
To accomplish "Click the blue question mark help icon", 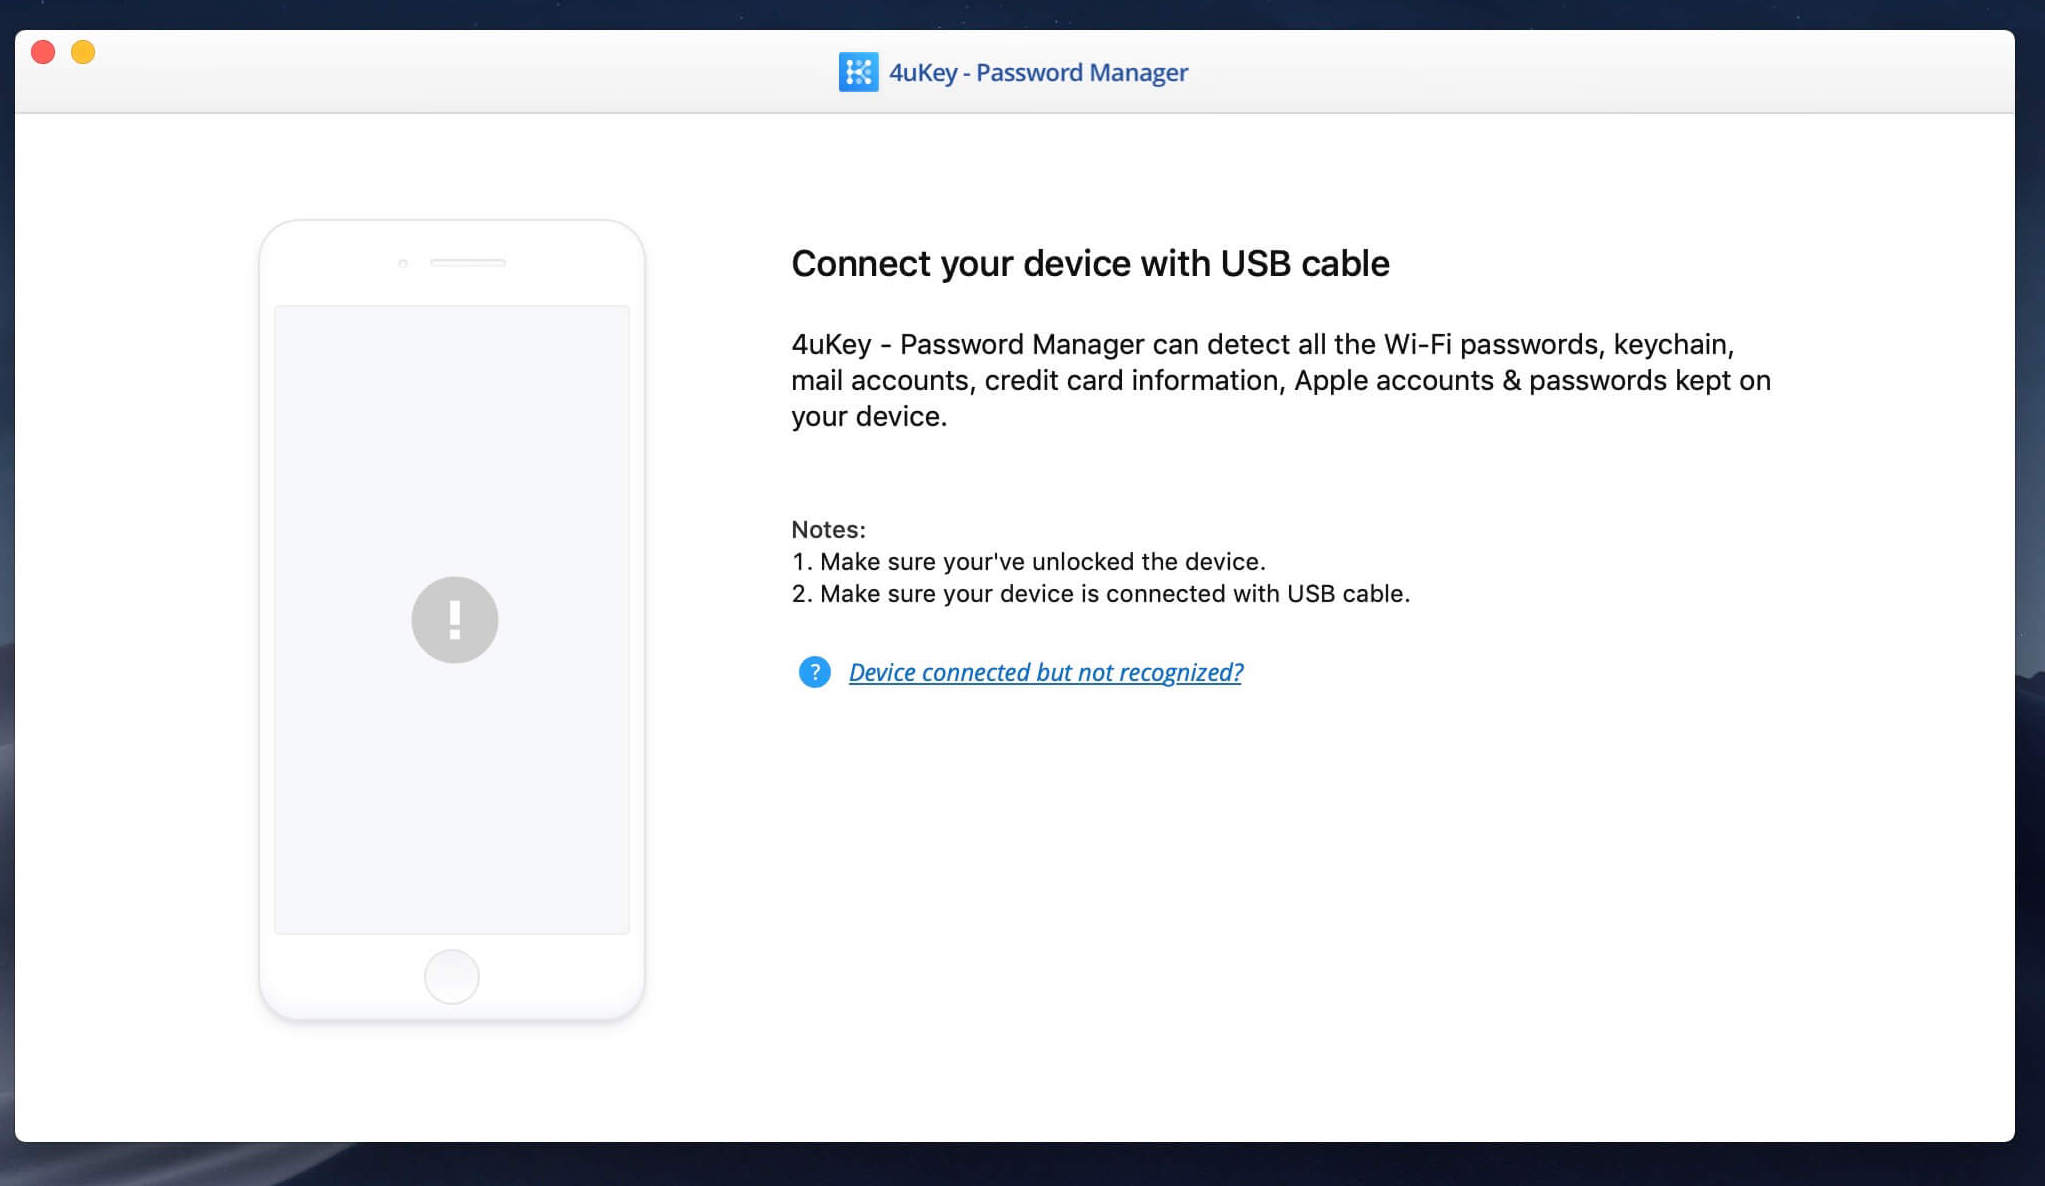I will tap(814, 672).
